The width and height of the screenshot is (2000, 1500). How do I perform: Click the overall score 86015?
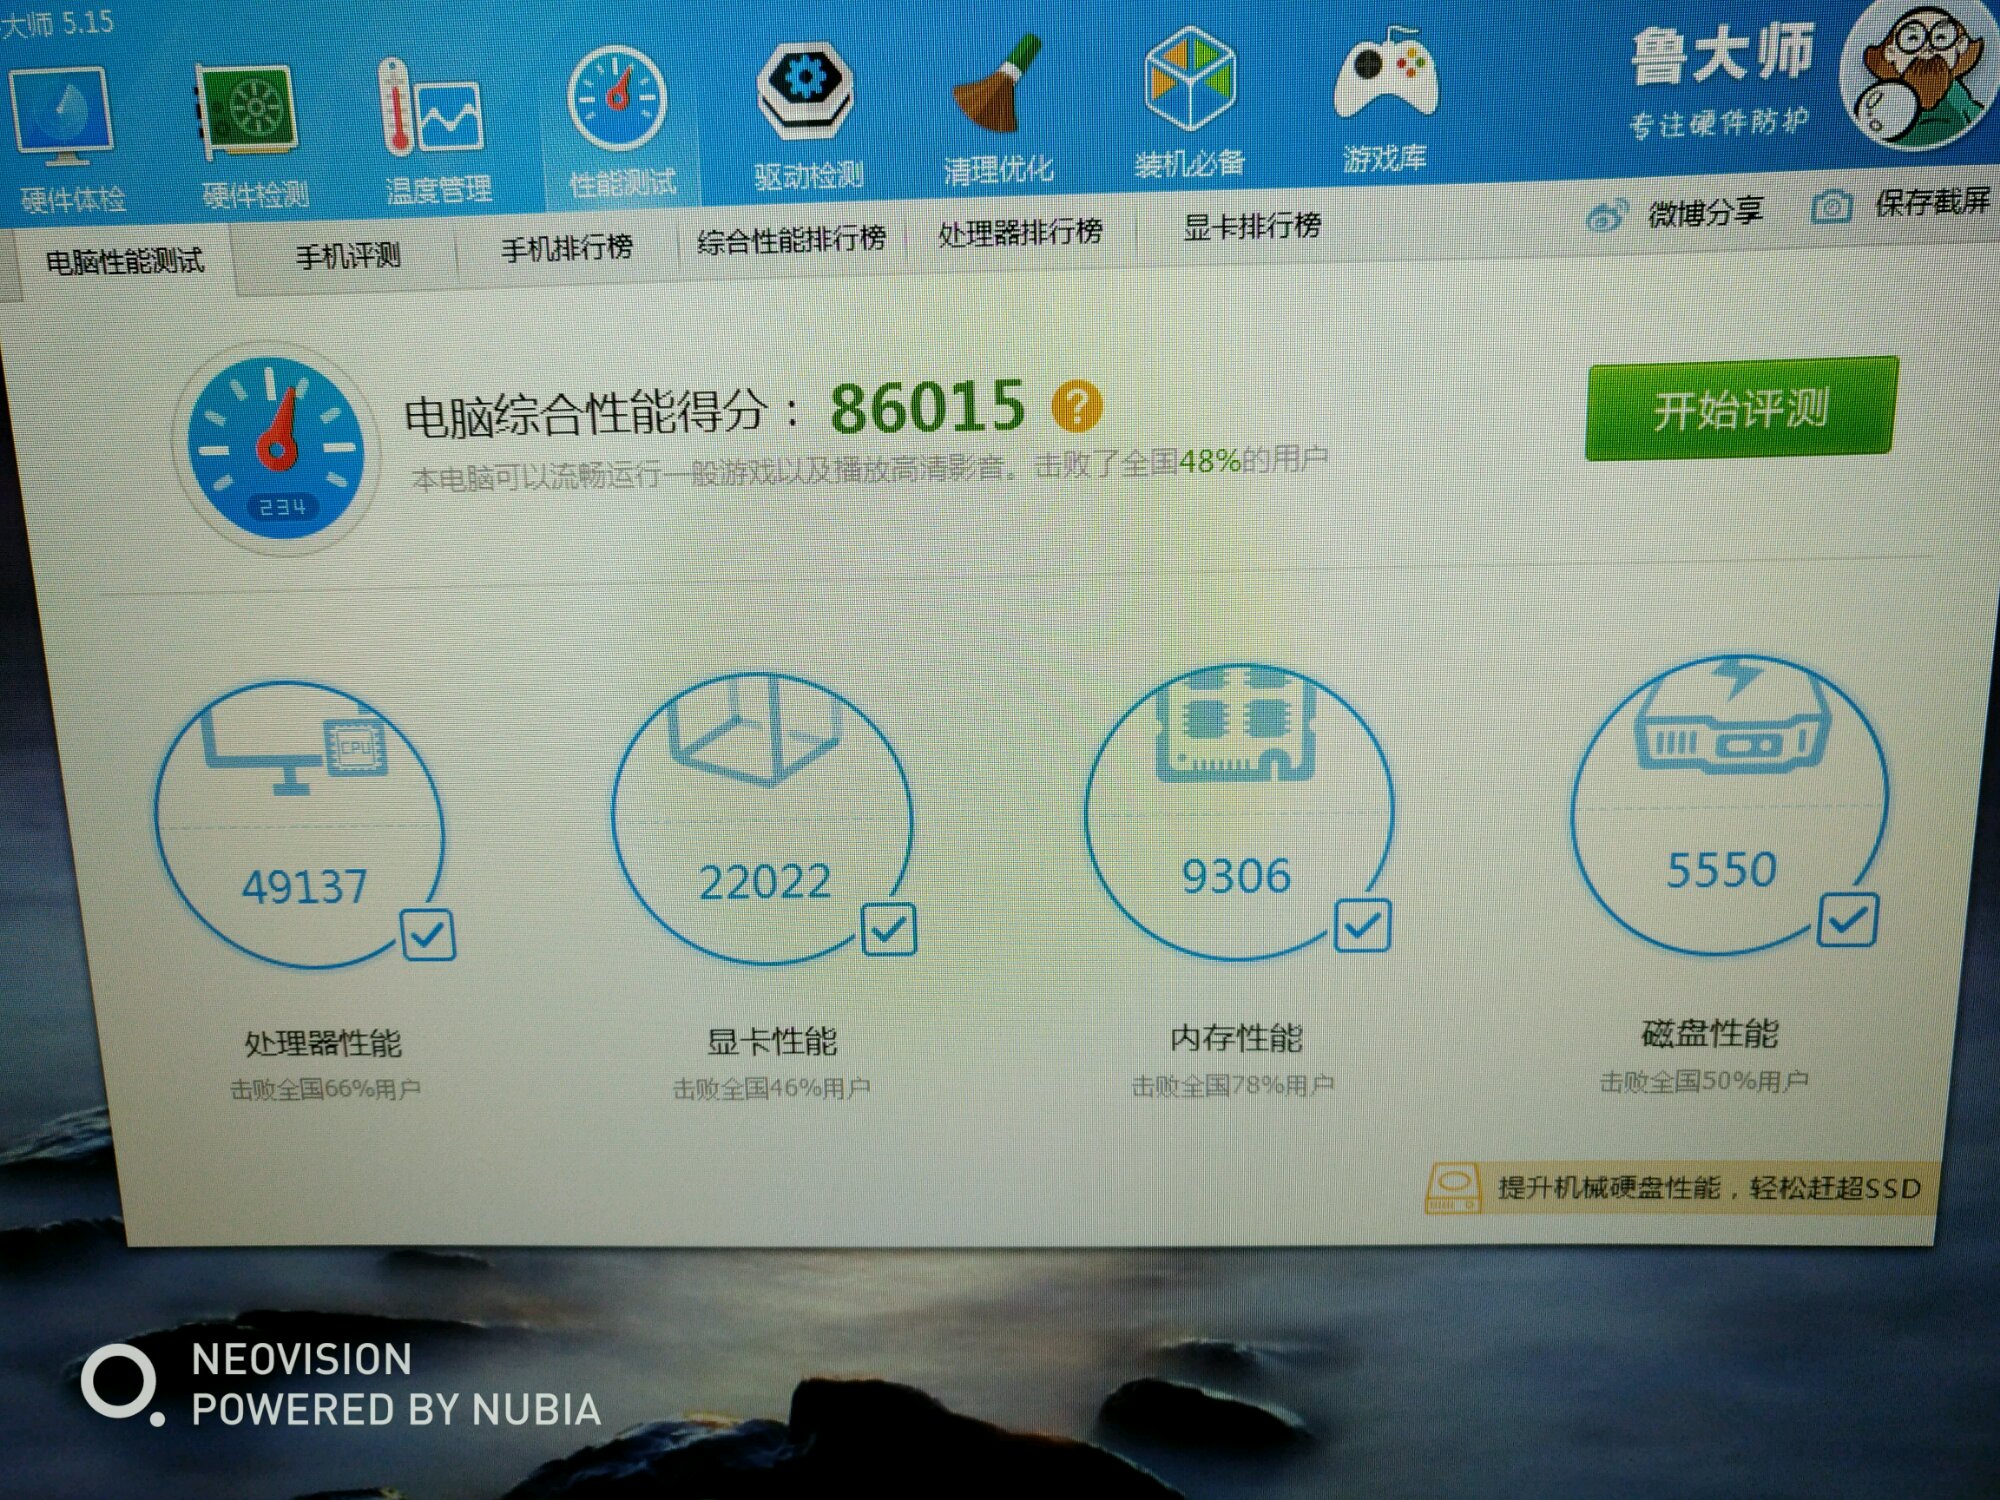(x=927, y=408)
